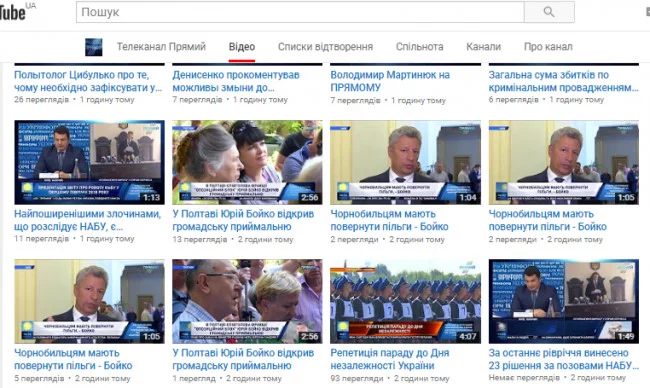650x388 pixels.
Task: Open the Списки відтворення tab
Action: [x=325, y=47]
